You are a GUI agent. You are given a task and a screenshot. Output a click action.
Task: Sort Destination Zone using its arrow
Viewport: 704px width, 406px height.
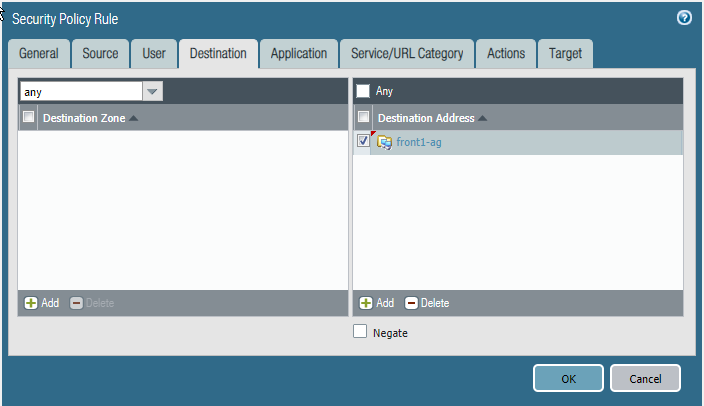133,118
